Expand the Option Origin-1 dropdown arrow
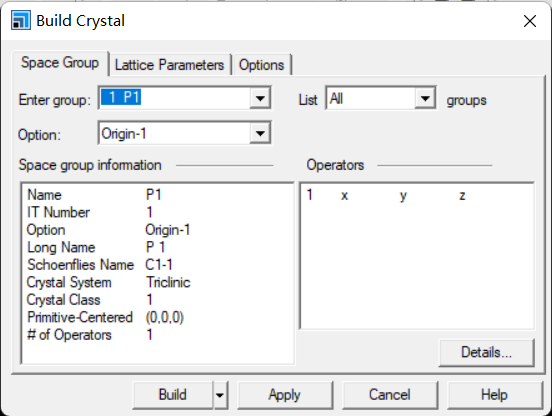The height and width of the screenshot is (416, 552). pos(260,133)
